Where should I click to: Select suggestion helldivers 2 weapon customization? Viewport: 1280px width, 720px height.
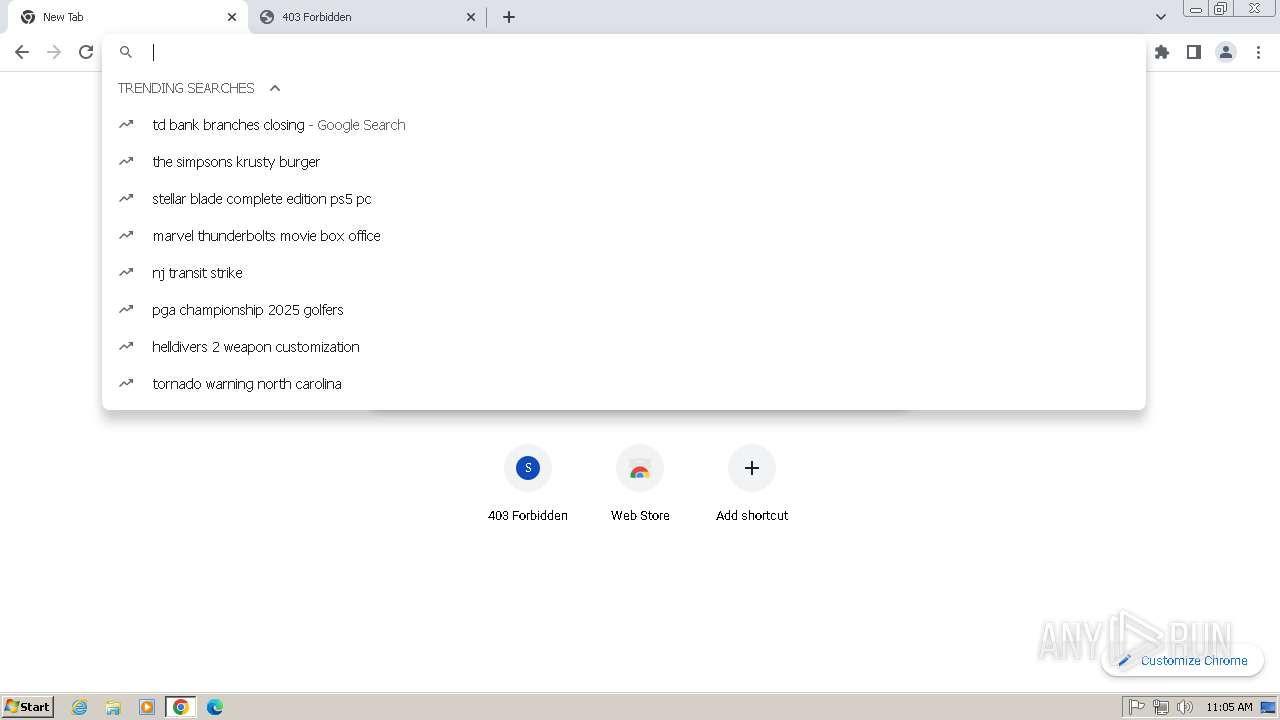tap(624, 347)
